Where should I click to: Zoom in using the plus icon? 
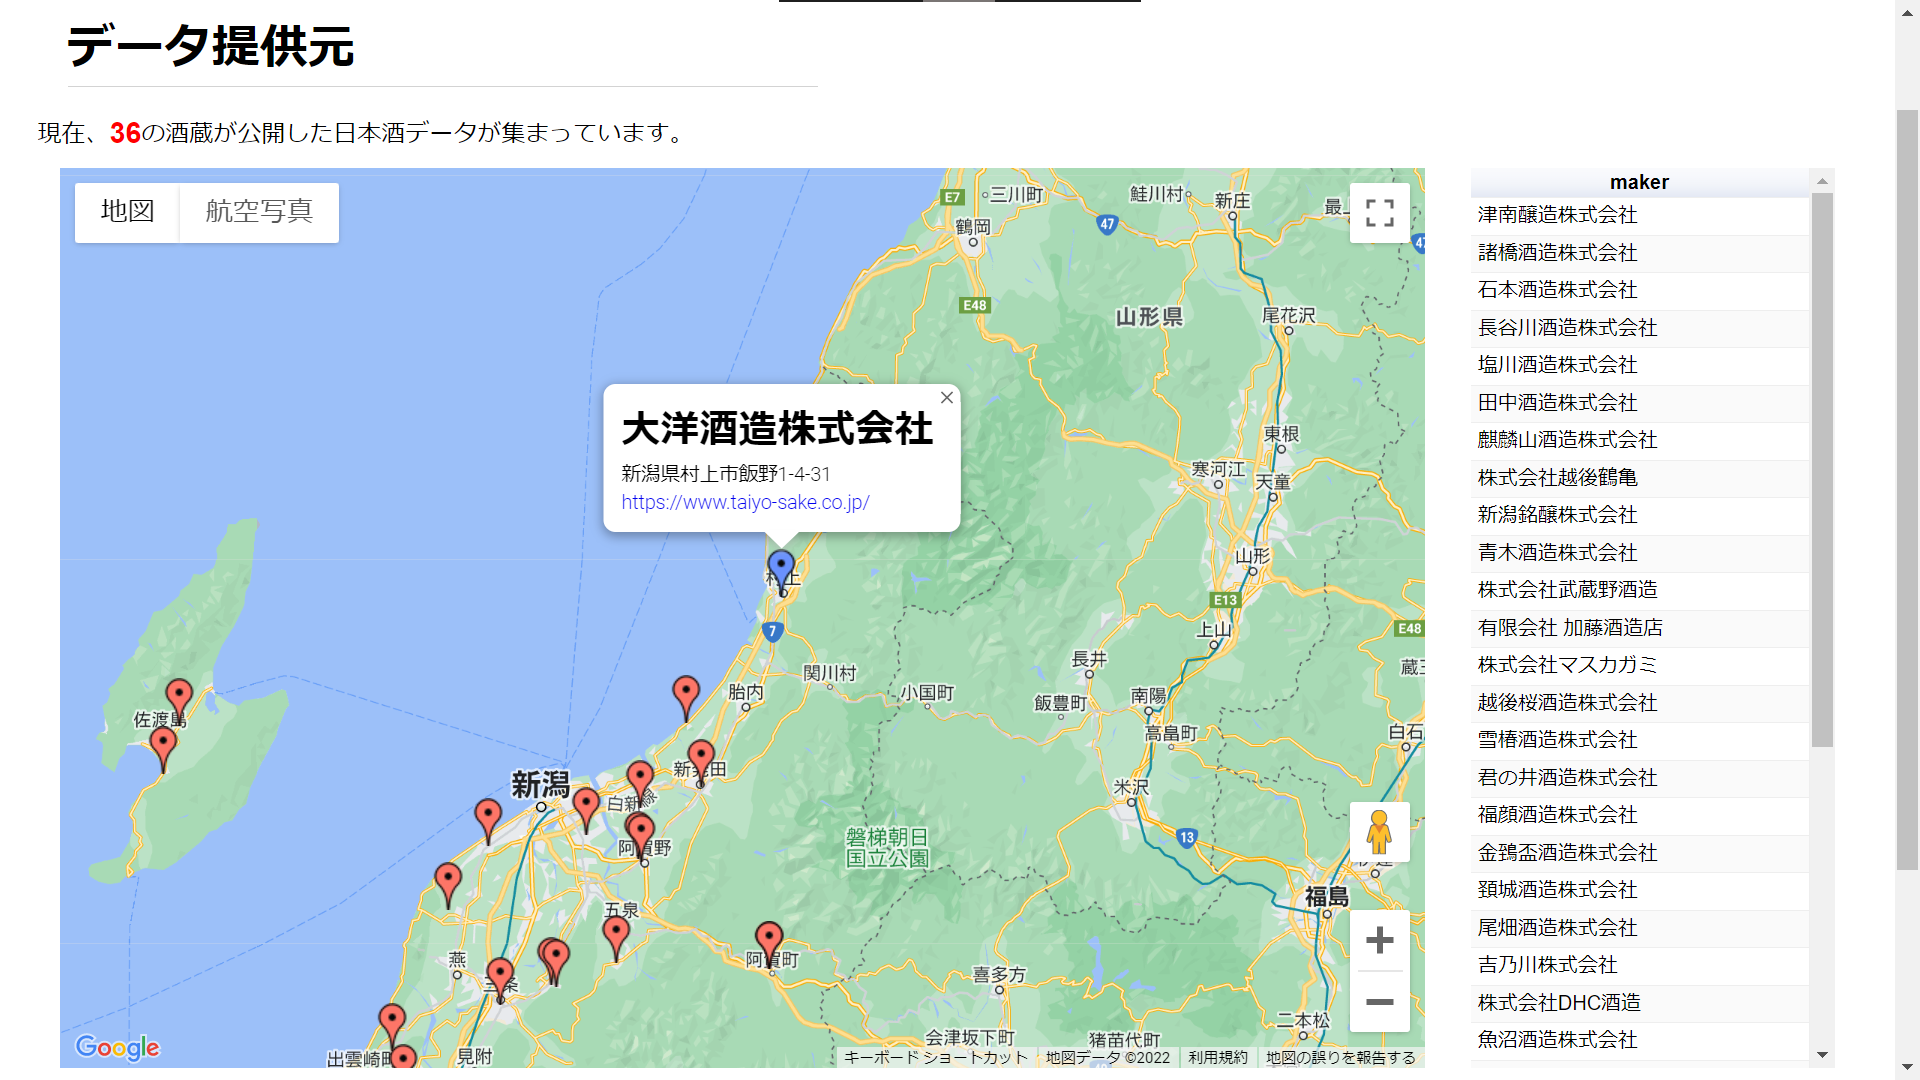tap(1379, 939)
